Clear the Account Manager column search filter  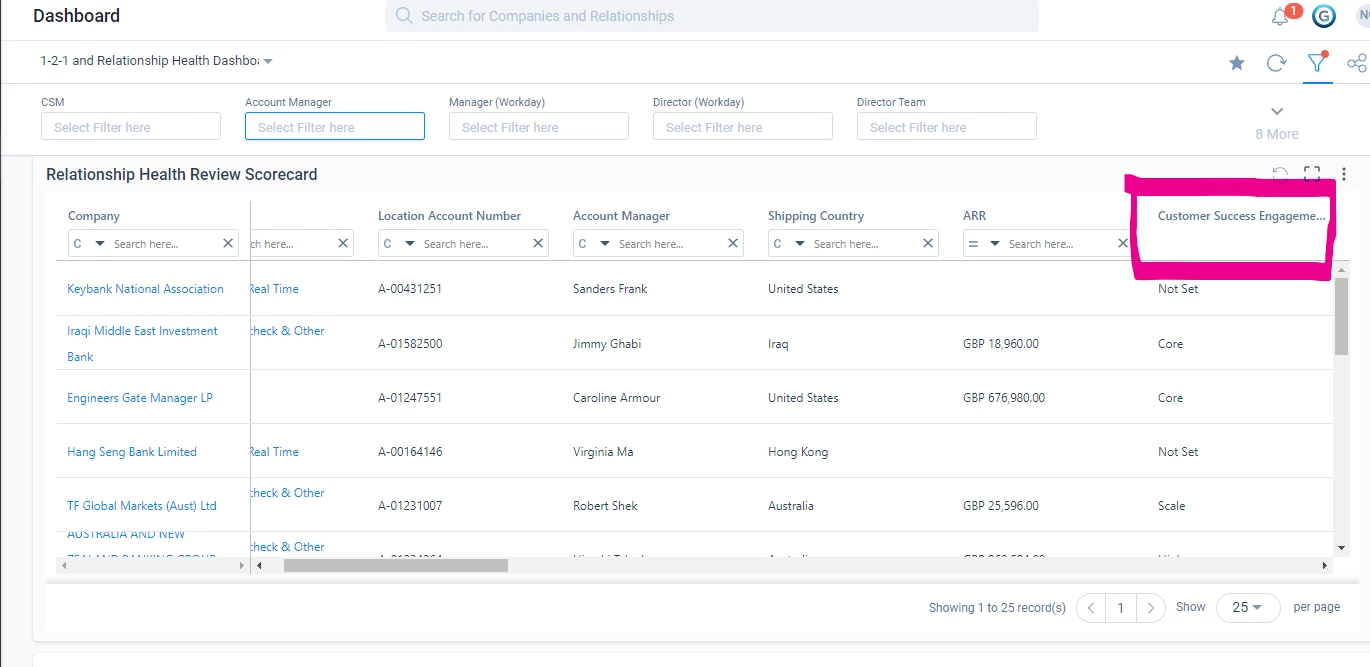pos(733,243)
